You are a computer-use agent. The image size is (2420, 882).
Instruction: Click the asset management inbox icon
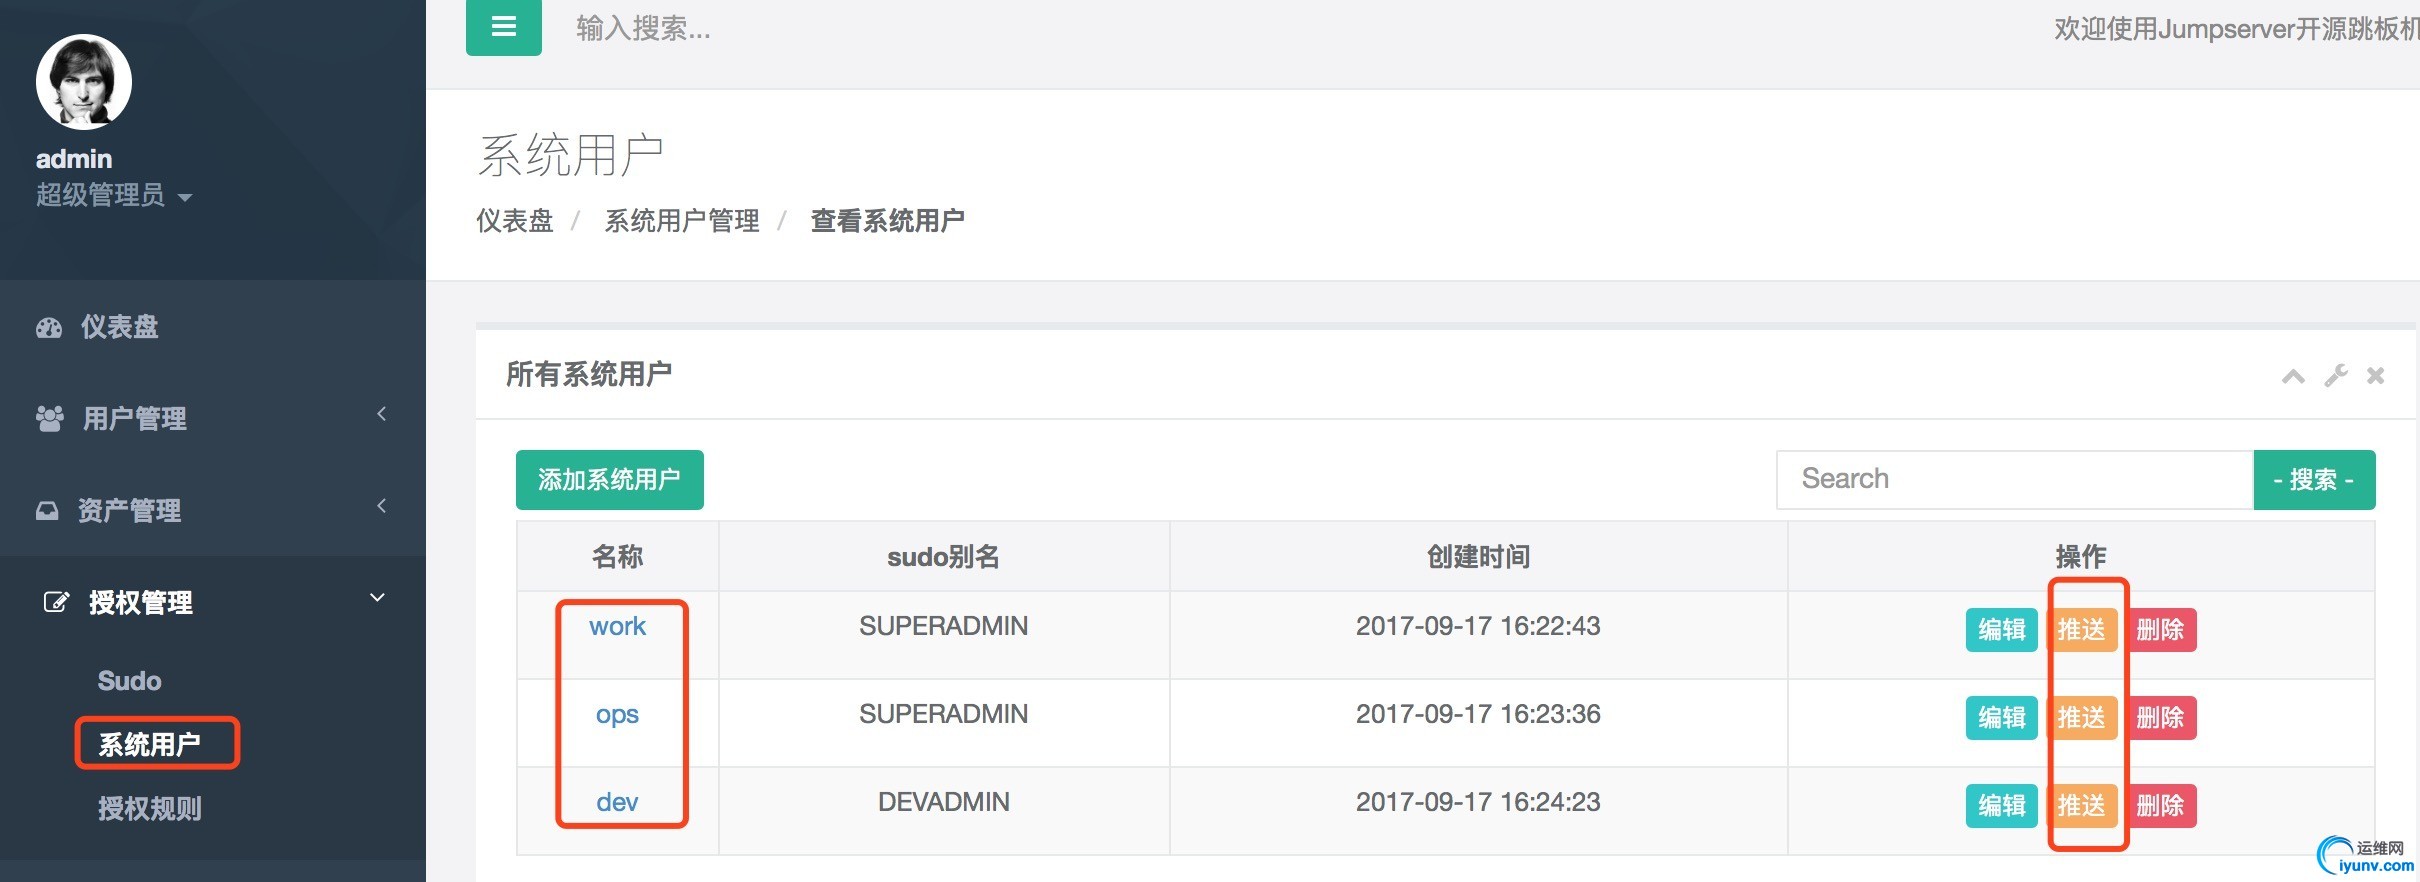coord(47,511)
